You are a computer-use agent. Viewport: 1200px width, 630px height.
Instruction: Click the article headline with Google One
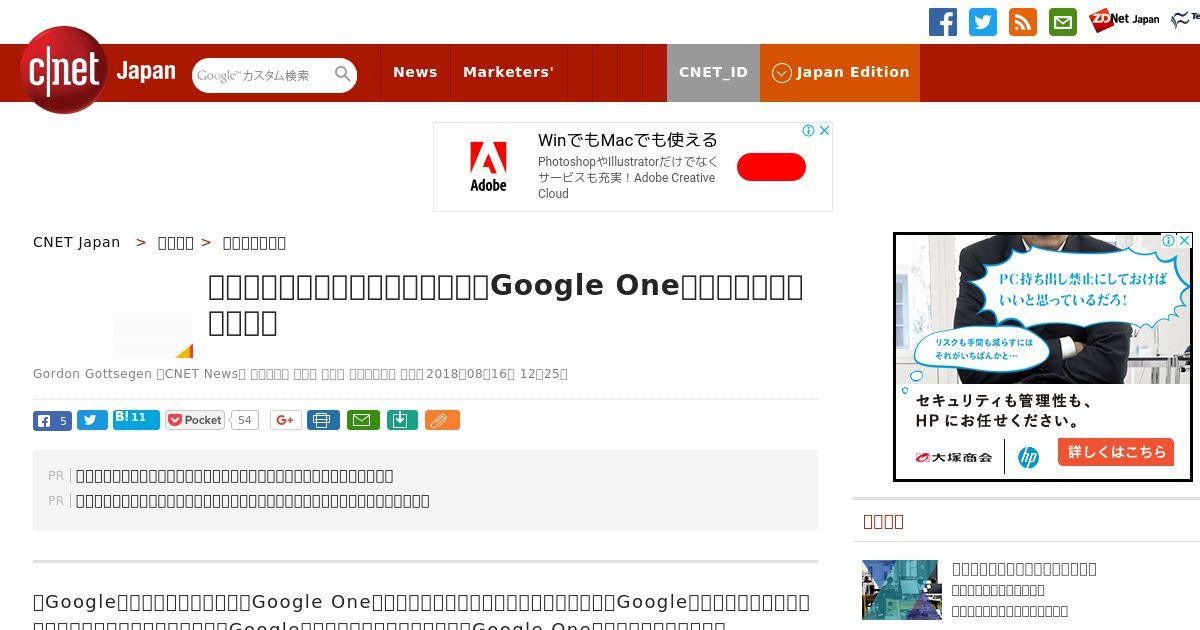tap(506, 304)
